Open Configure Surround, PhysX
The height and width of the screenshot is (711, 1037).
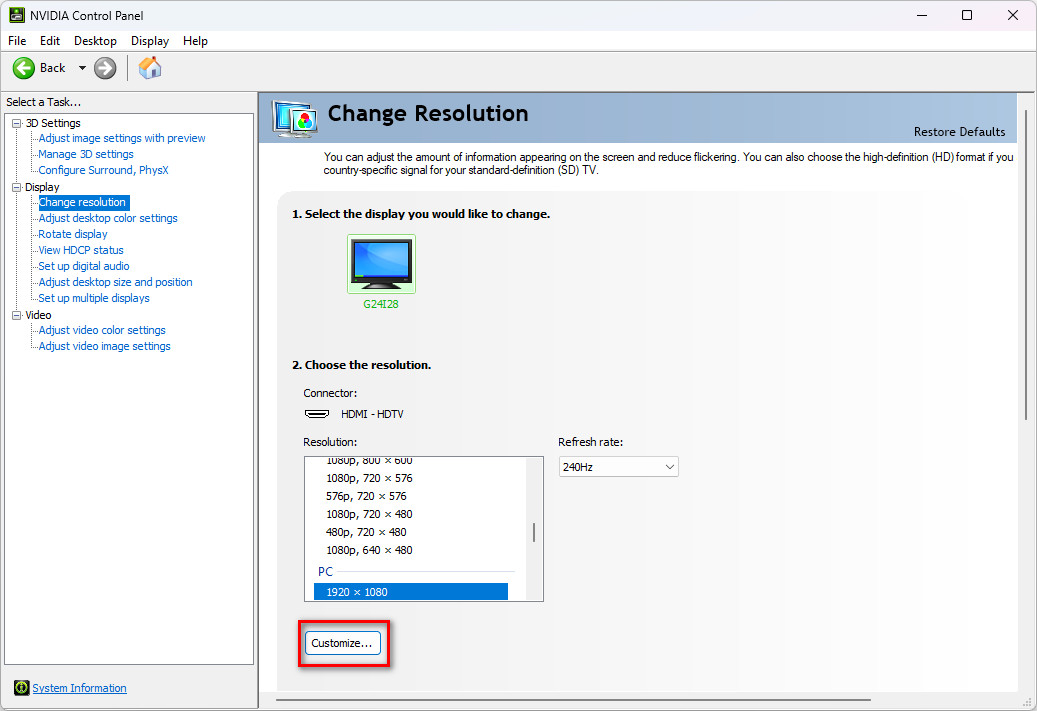pos(103,170)
